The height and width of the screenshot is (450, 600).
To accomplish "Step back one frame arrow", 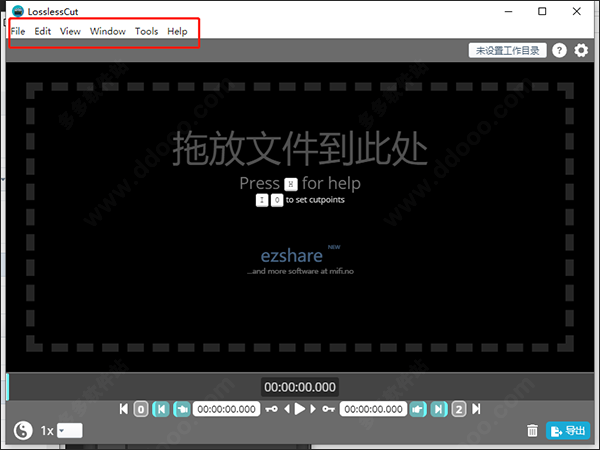I will (287, 409).
